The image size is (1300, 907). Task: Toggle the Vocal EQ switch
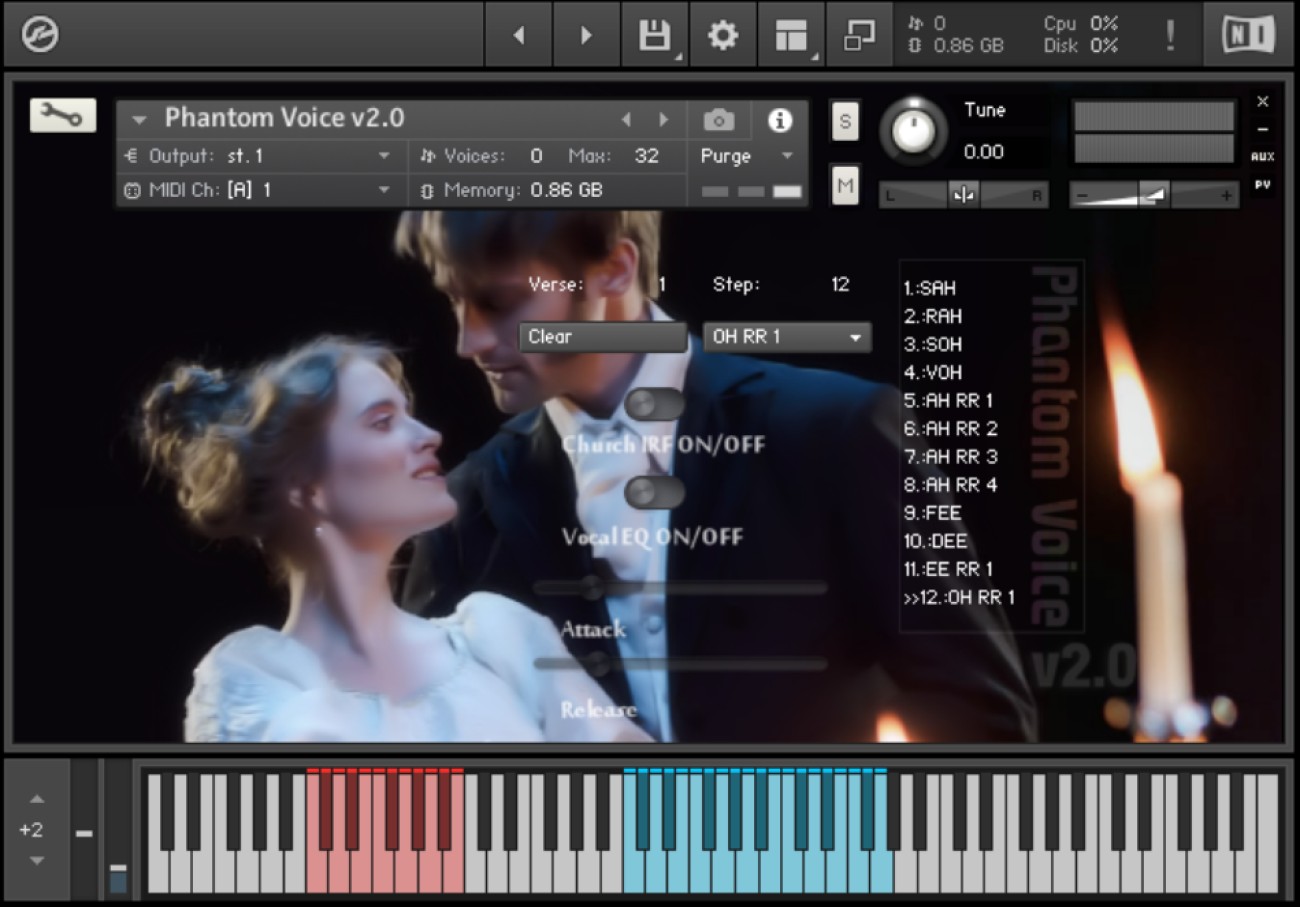655,493
